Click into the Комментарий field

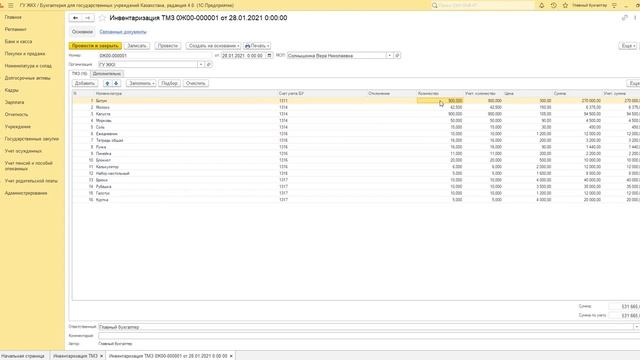tap(369, 336)
